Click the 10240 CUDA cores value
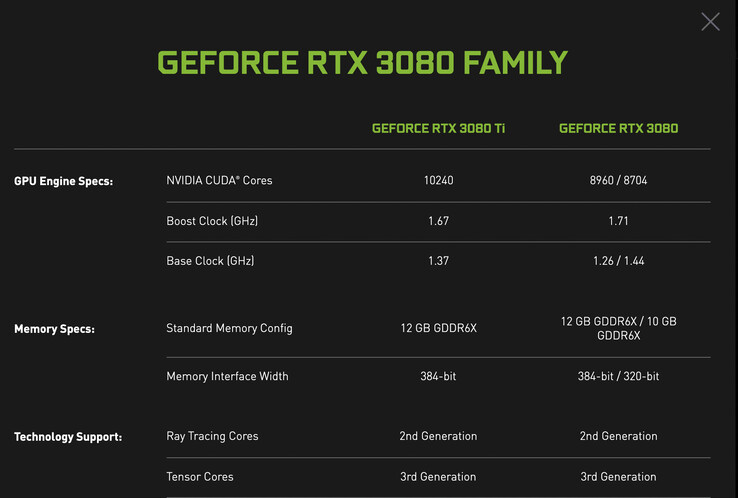 tap(438, 181)
